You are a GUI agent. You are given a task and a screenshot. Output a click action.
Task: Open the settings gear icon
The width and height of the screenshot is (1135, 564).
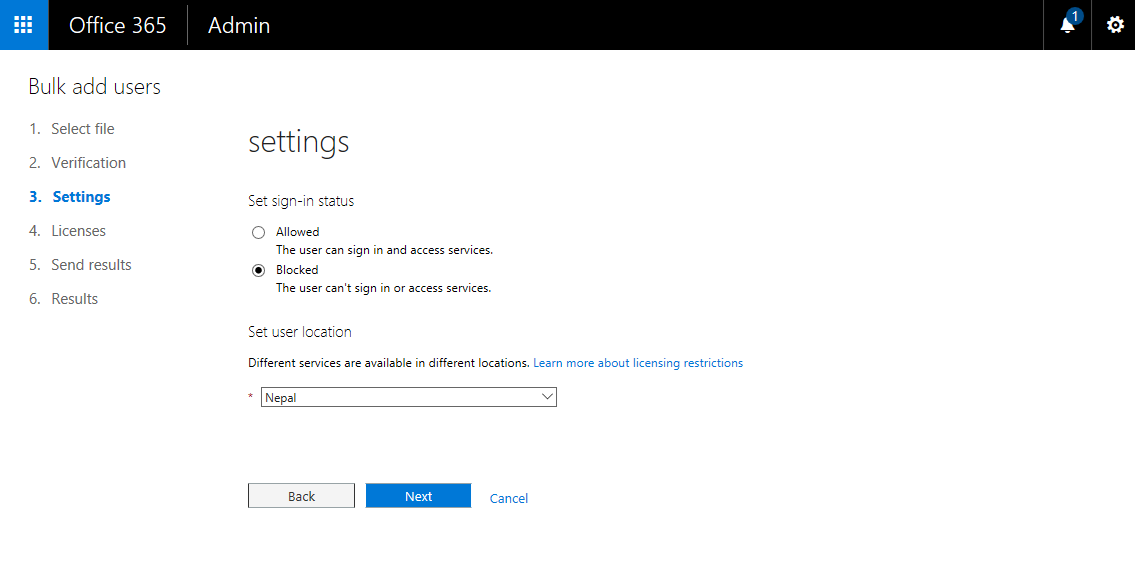click(x=1115, y=25)
